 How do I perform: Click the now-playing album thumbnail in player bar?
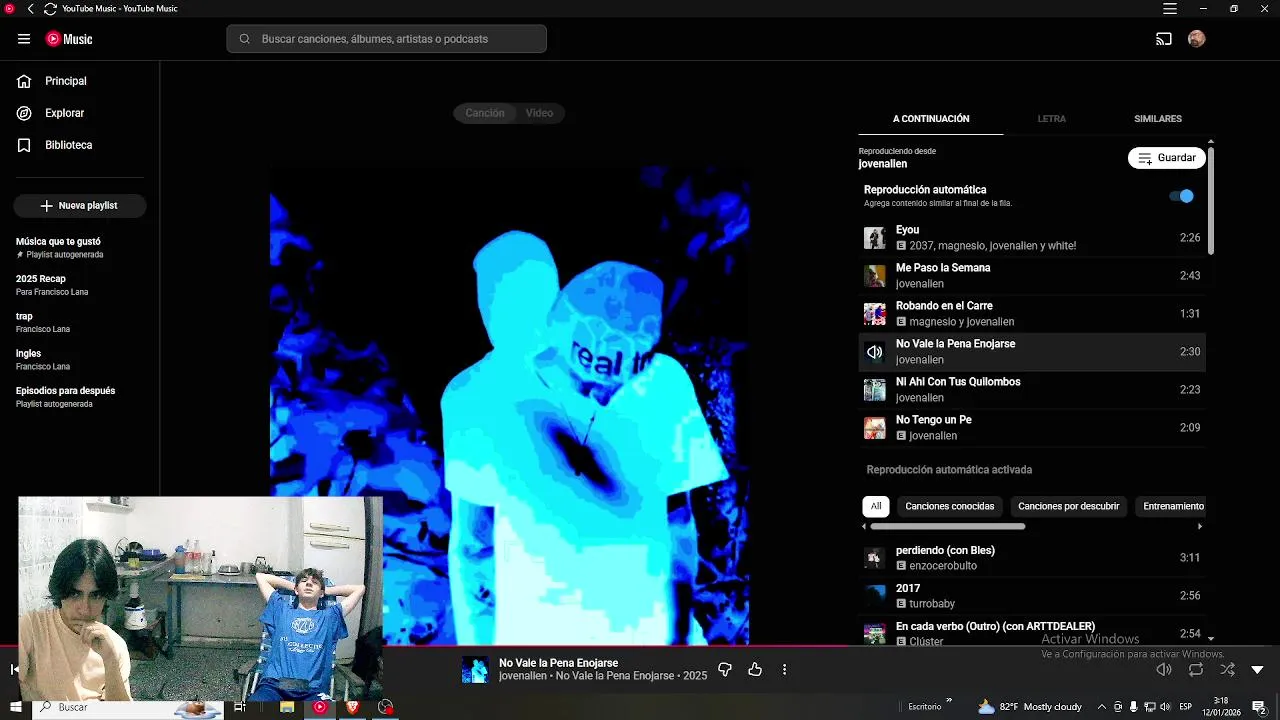click(x=475, y=669)
